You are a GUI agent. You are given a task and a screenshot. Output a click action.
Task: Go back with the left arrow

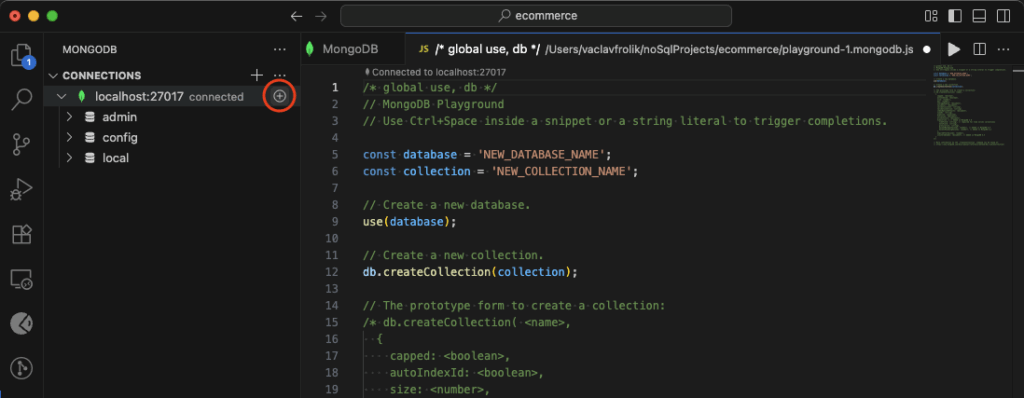coord(296,16)
